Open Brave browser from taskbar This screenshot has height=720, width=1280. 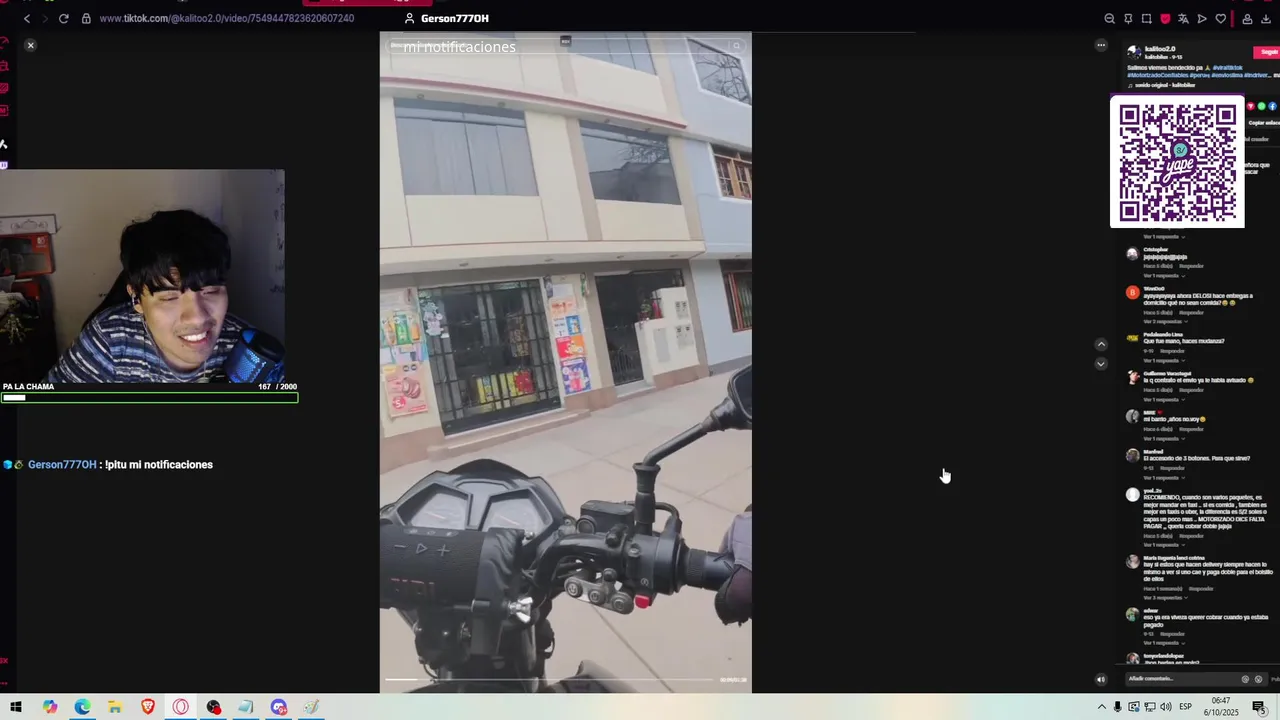click(x=148, y=707)
